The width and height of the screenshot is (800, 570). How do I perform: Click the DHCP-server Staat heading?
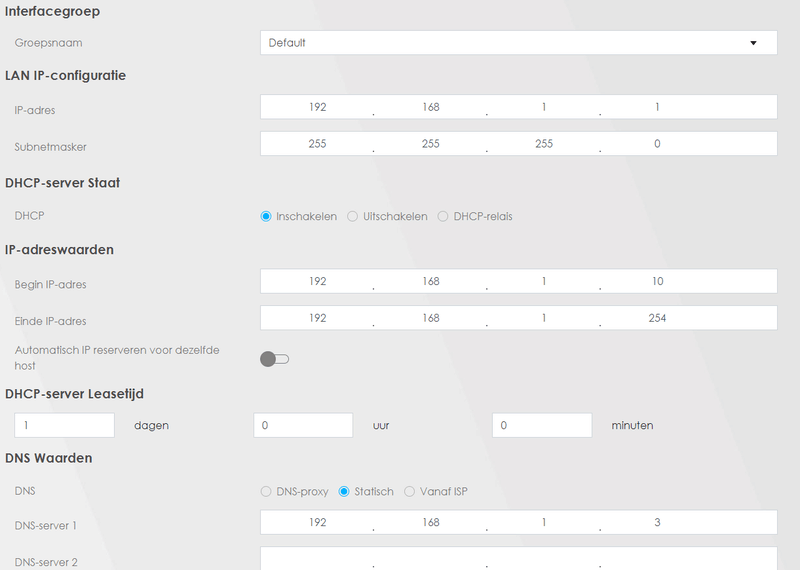pos(62,183)
